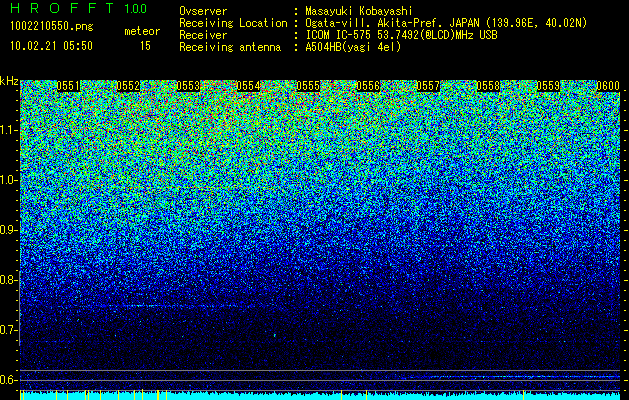Click the meteor count value 15
The image size is (629, 400).
[x=145, y=46]
